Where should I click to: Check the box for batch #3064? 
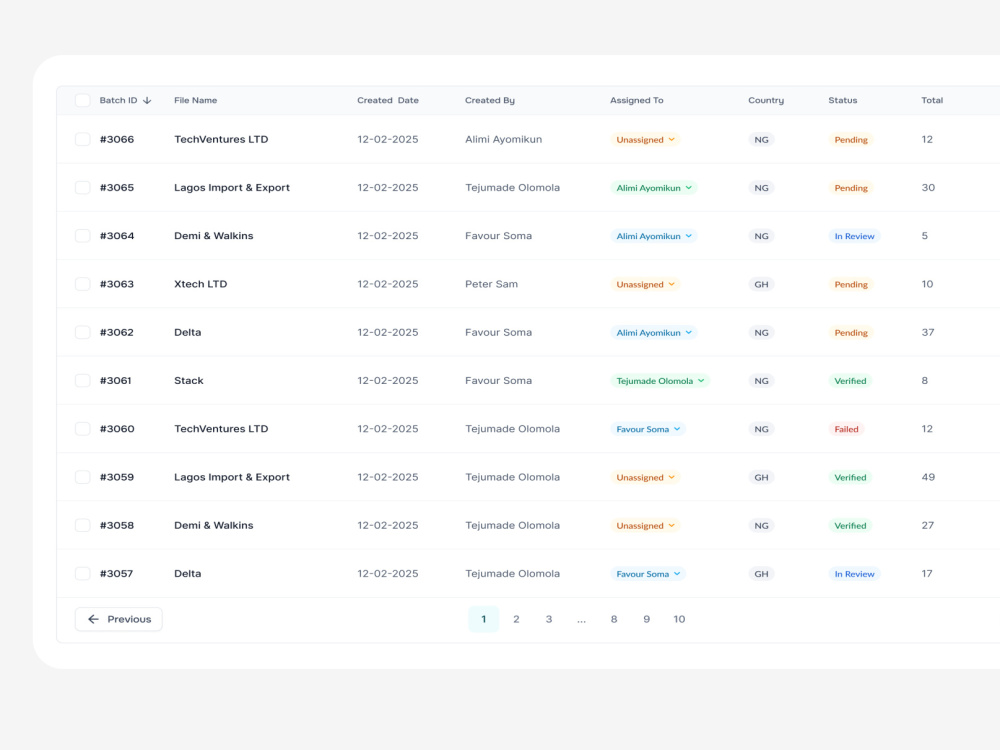(x=82, y=236)
